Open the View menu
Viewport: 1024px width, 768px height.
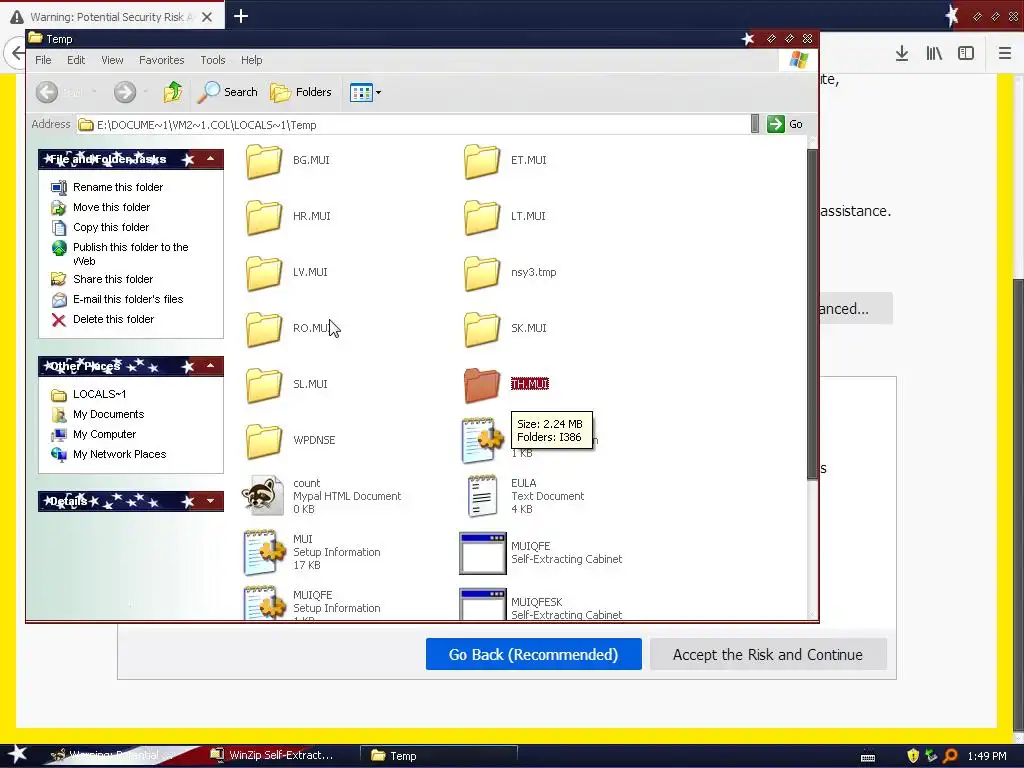click(112, 60)
